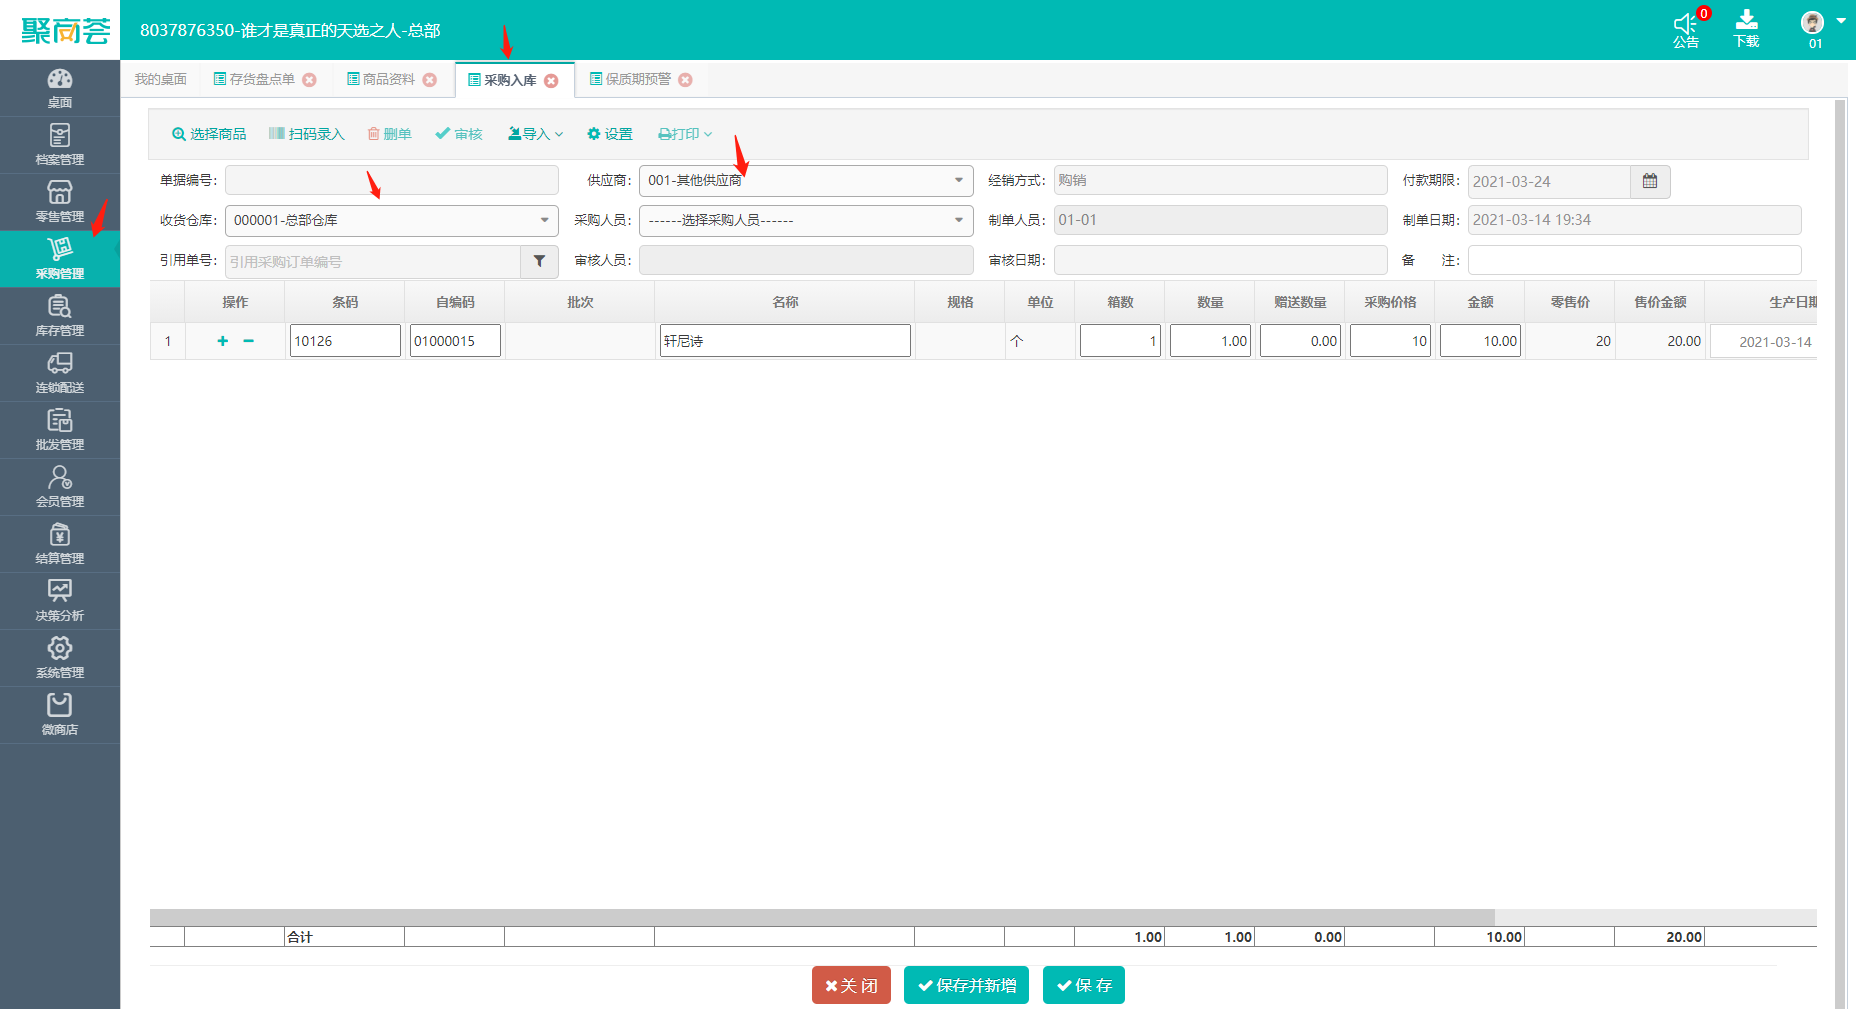
Task: Open 批发管理 in the sidebar
Action: pyautogui.click(x=60, y=430)
